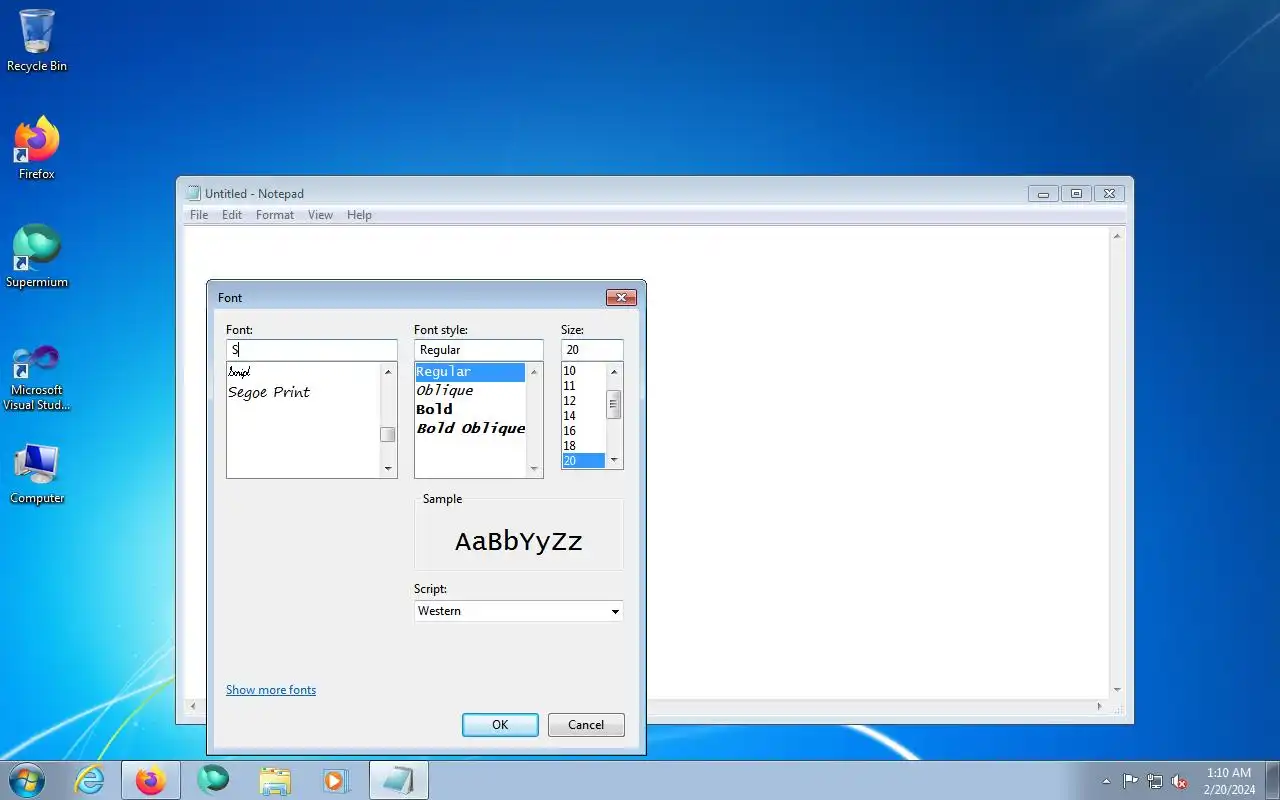Open the Help menu in Notepad
1280x800 pixels.
click(359, 215)
